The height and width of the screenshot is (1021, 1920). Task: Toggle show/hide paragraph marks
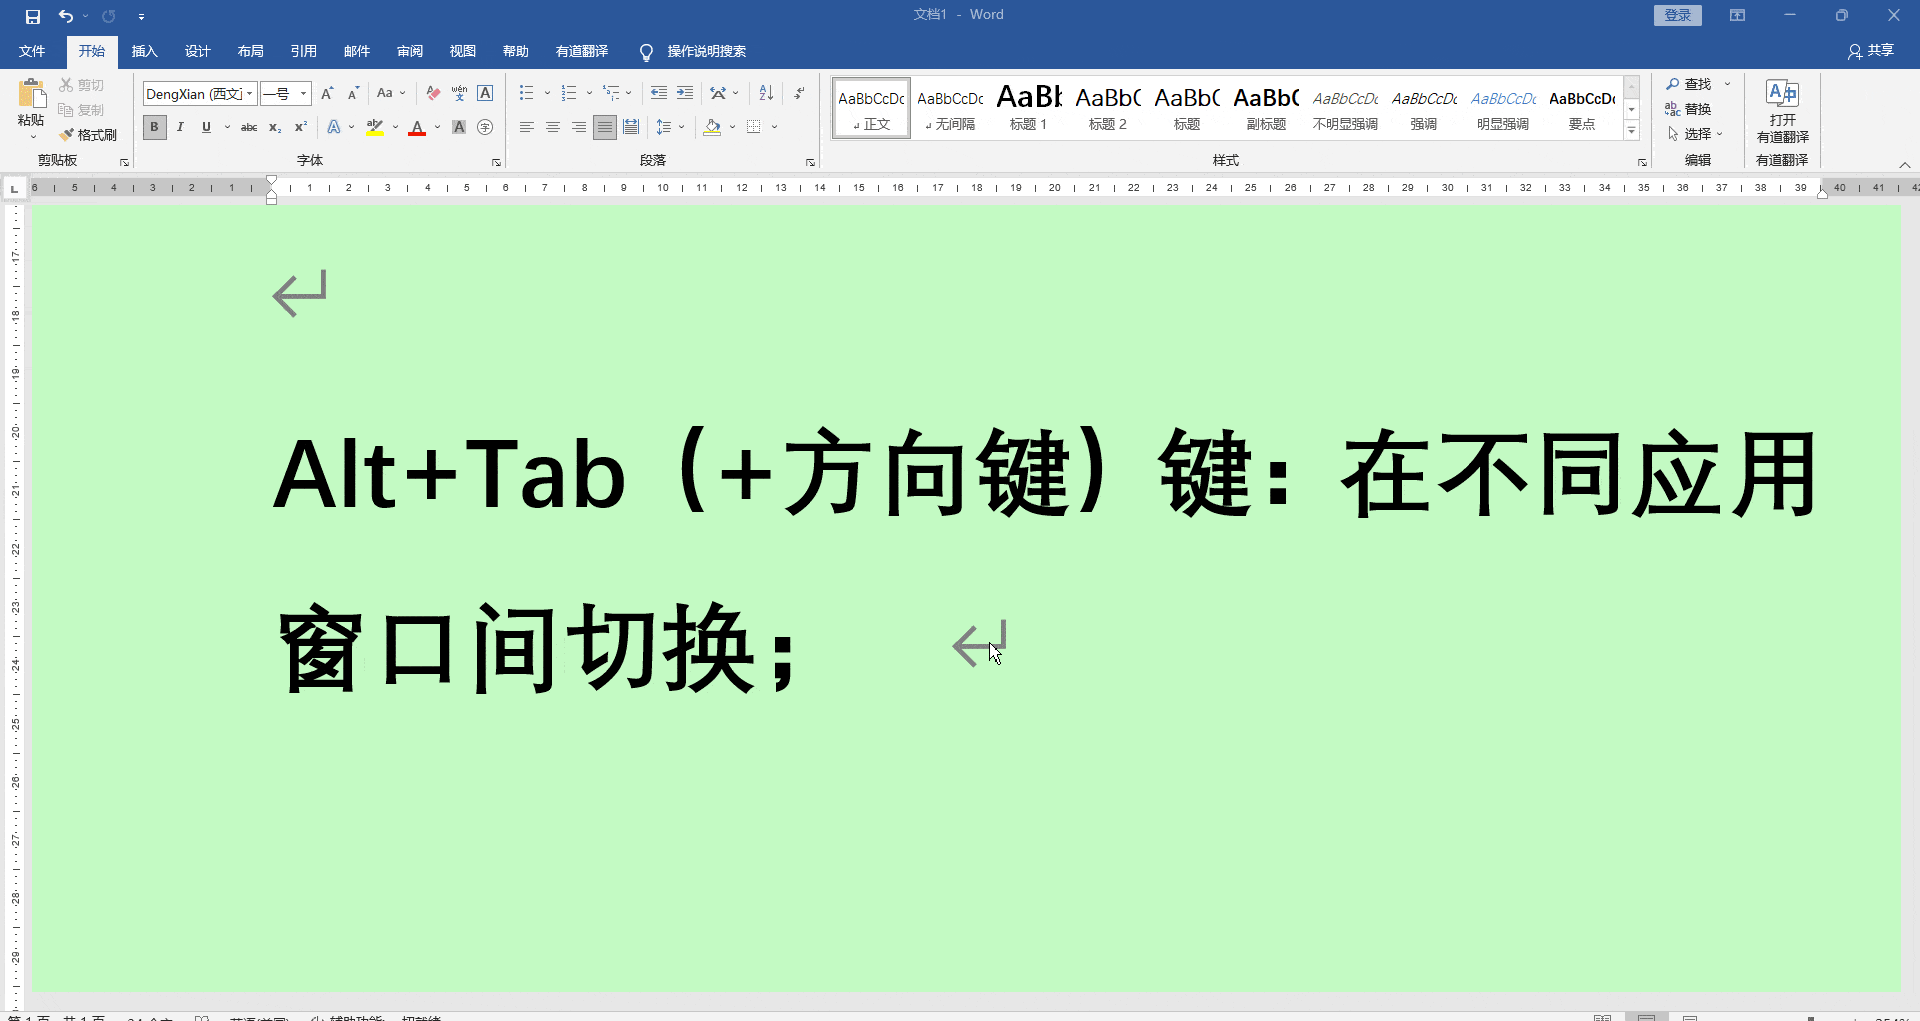pos(799,94)
